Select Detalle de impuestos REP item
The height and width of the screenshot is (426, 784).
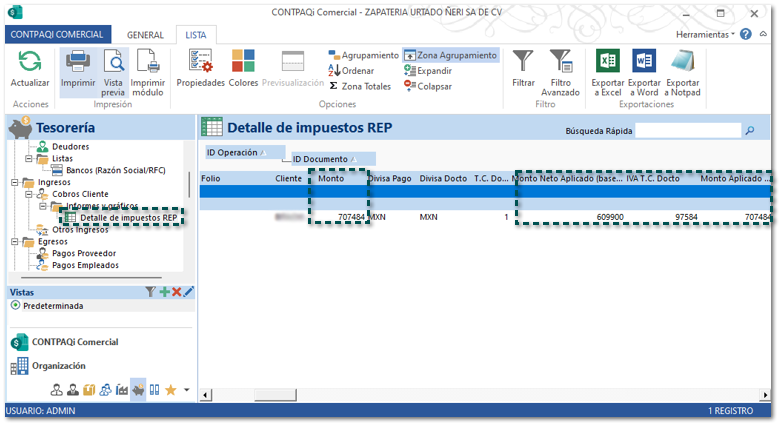pyautogui.click(x=128, y=218)
